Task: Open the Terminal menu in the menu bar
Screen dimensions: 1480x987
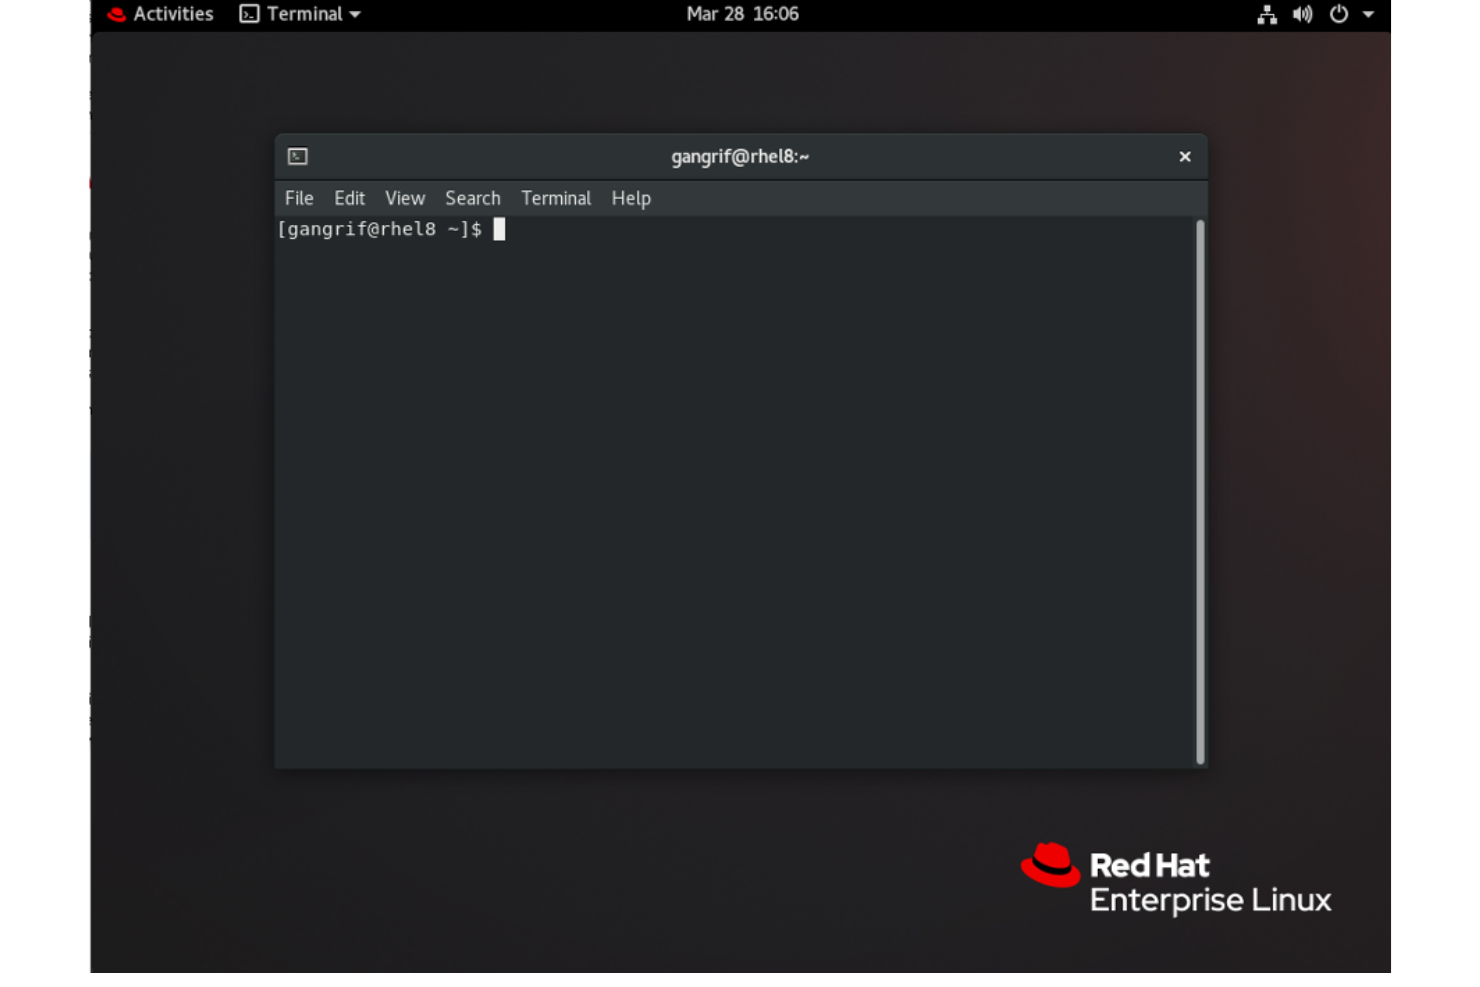Action: 556,198
